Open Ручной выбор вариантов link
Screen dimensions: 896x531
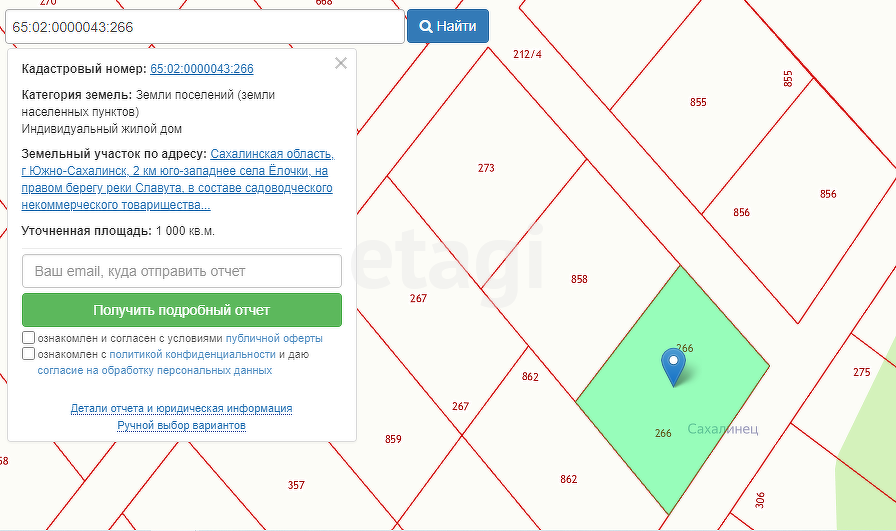tap(181, 425)
